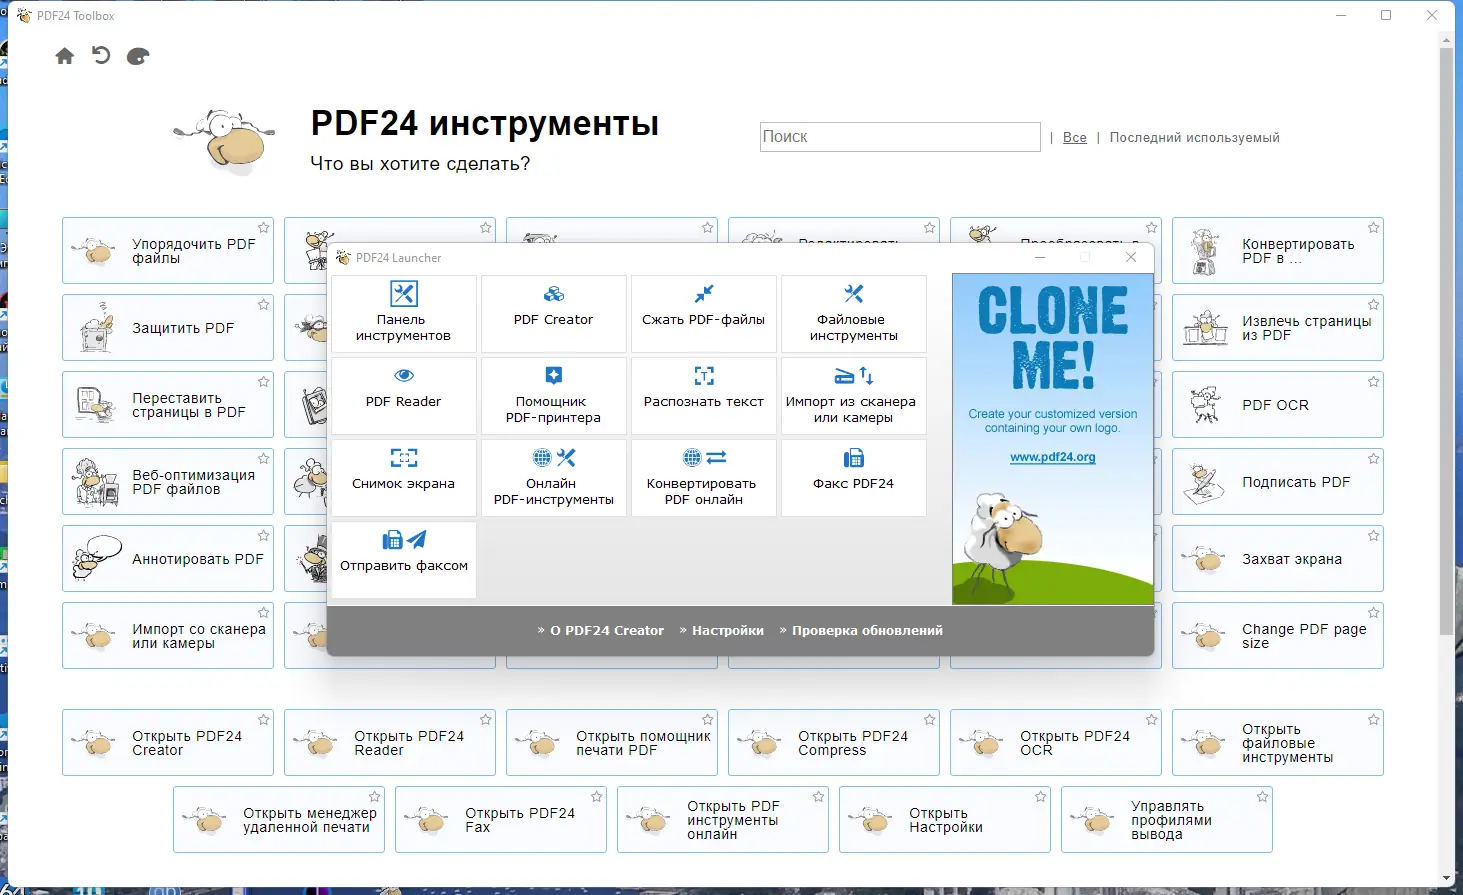Viewport: 1463px width, 895px height.
Task: Open PDF Reader in the launcher
Action: 403,396
